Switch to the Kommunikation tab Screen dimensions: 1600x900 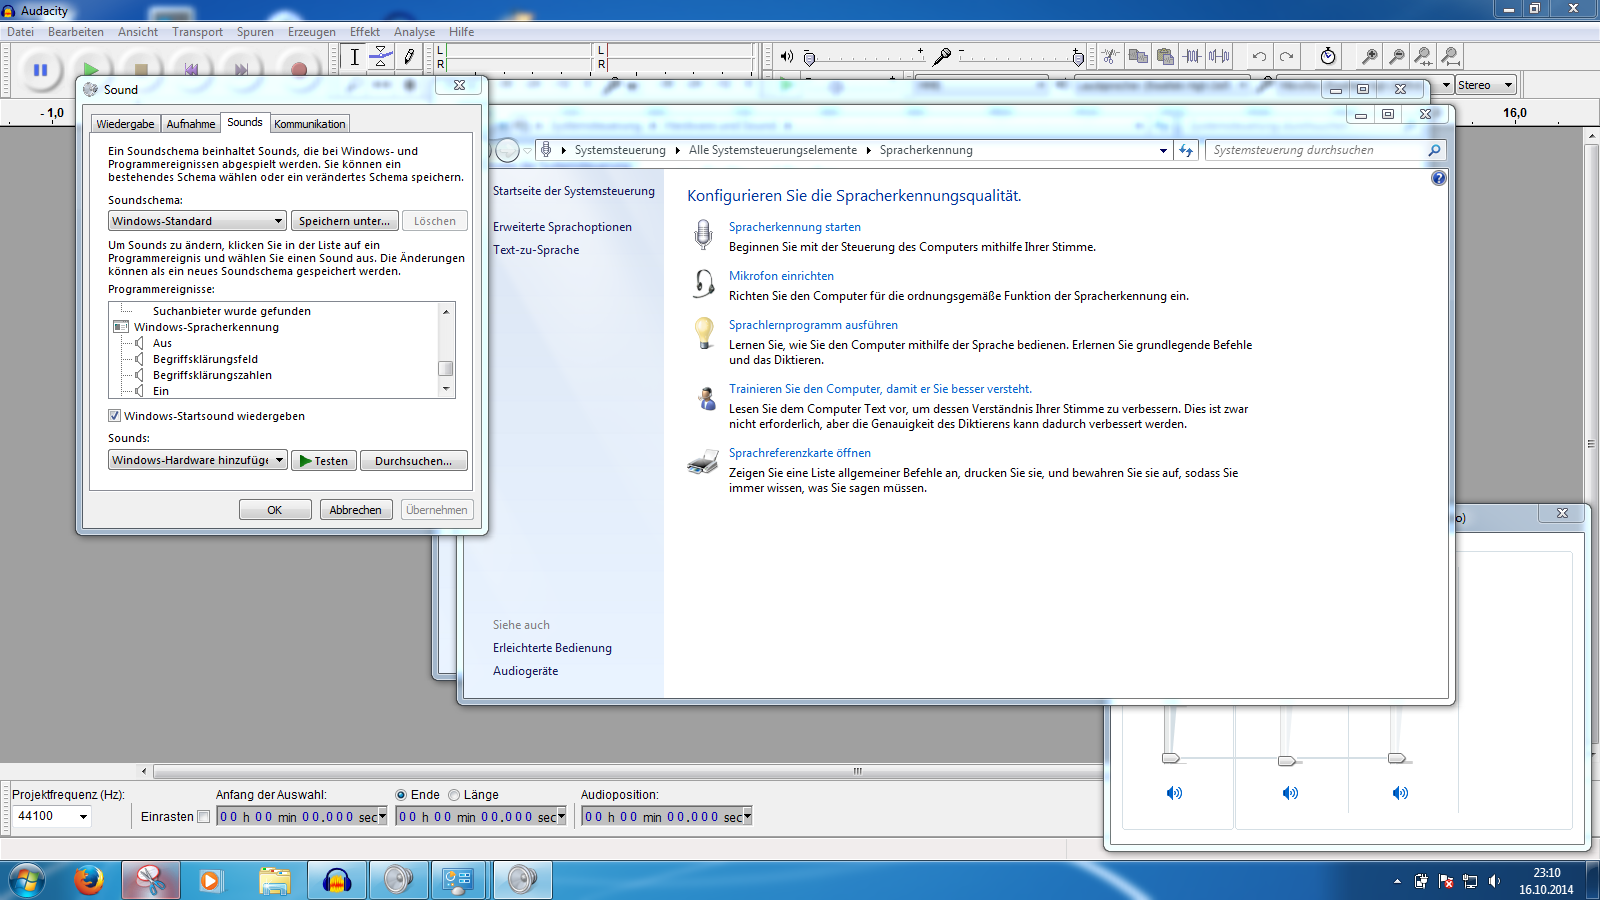[x=310, y=124]
